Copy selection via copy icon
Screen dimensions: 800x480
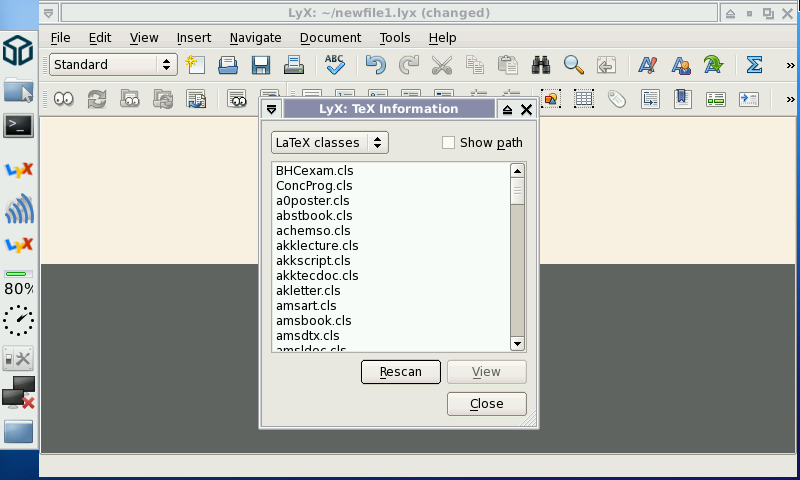pos(474,65)
